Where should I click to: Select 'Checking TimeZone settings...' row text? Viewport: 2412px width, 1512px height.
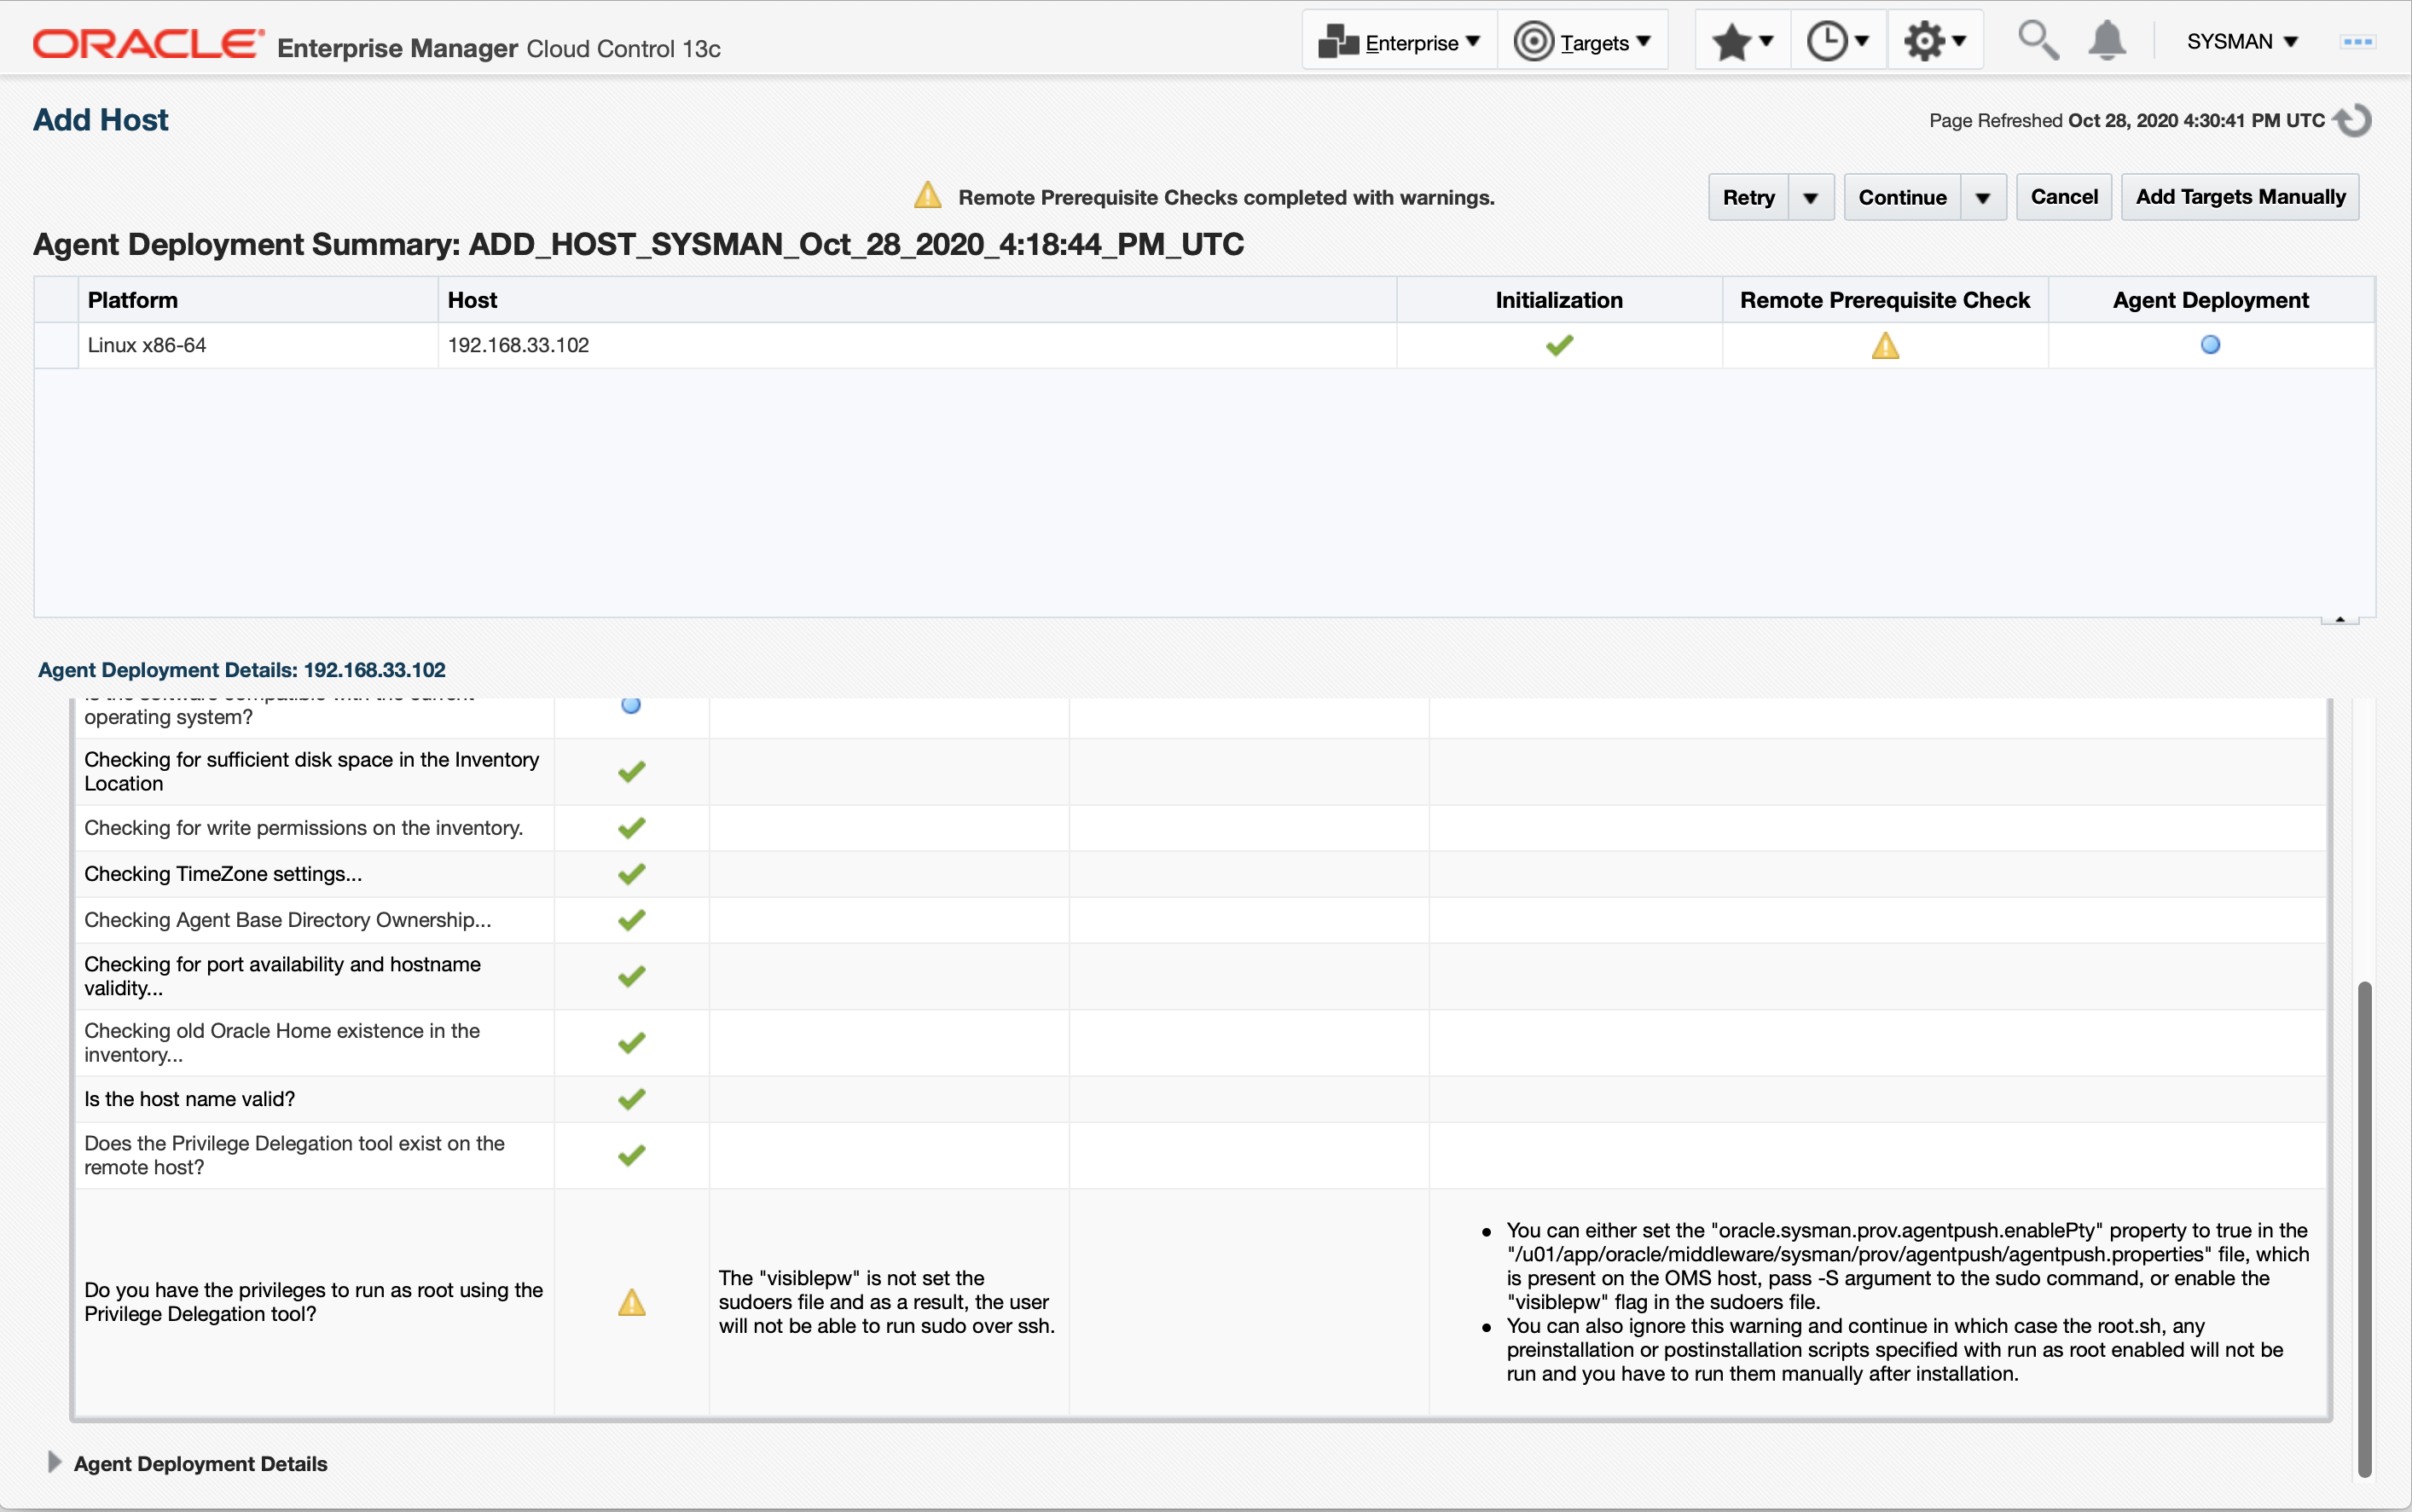tap(223, 874)
